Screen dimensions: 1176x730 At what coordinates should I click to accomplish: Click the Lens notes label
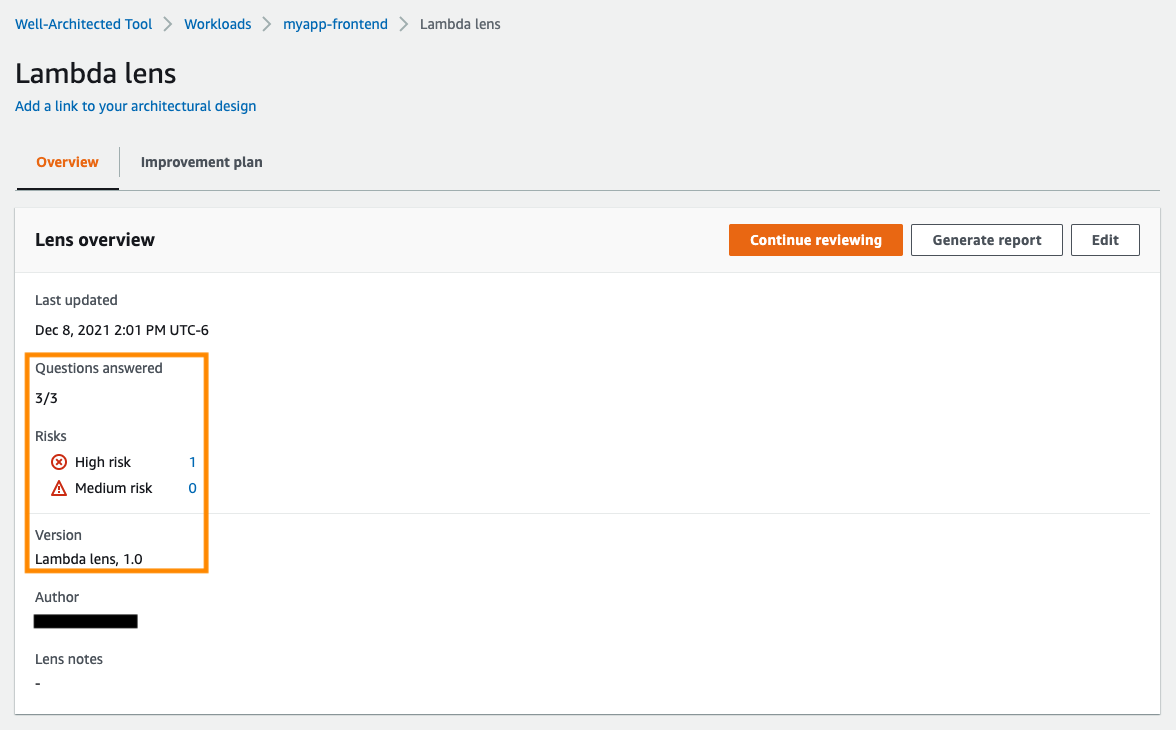(69, 659)
